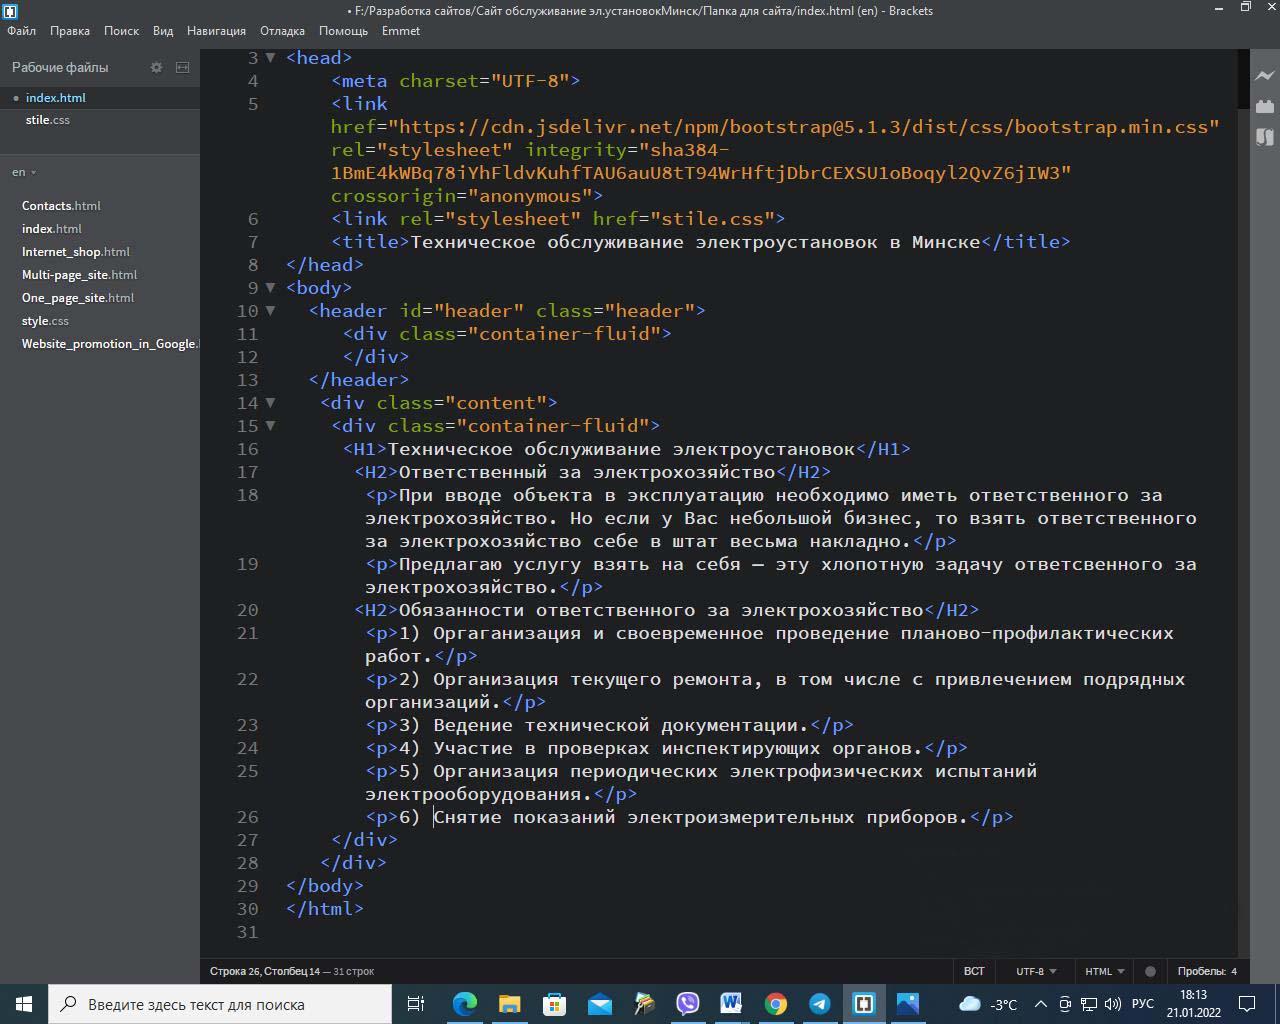Click the linting status circle in status bar
The height and width of the screenshot is (1024, 1280).
[x=1150, y=971]
